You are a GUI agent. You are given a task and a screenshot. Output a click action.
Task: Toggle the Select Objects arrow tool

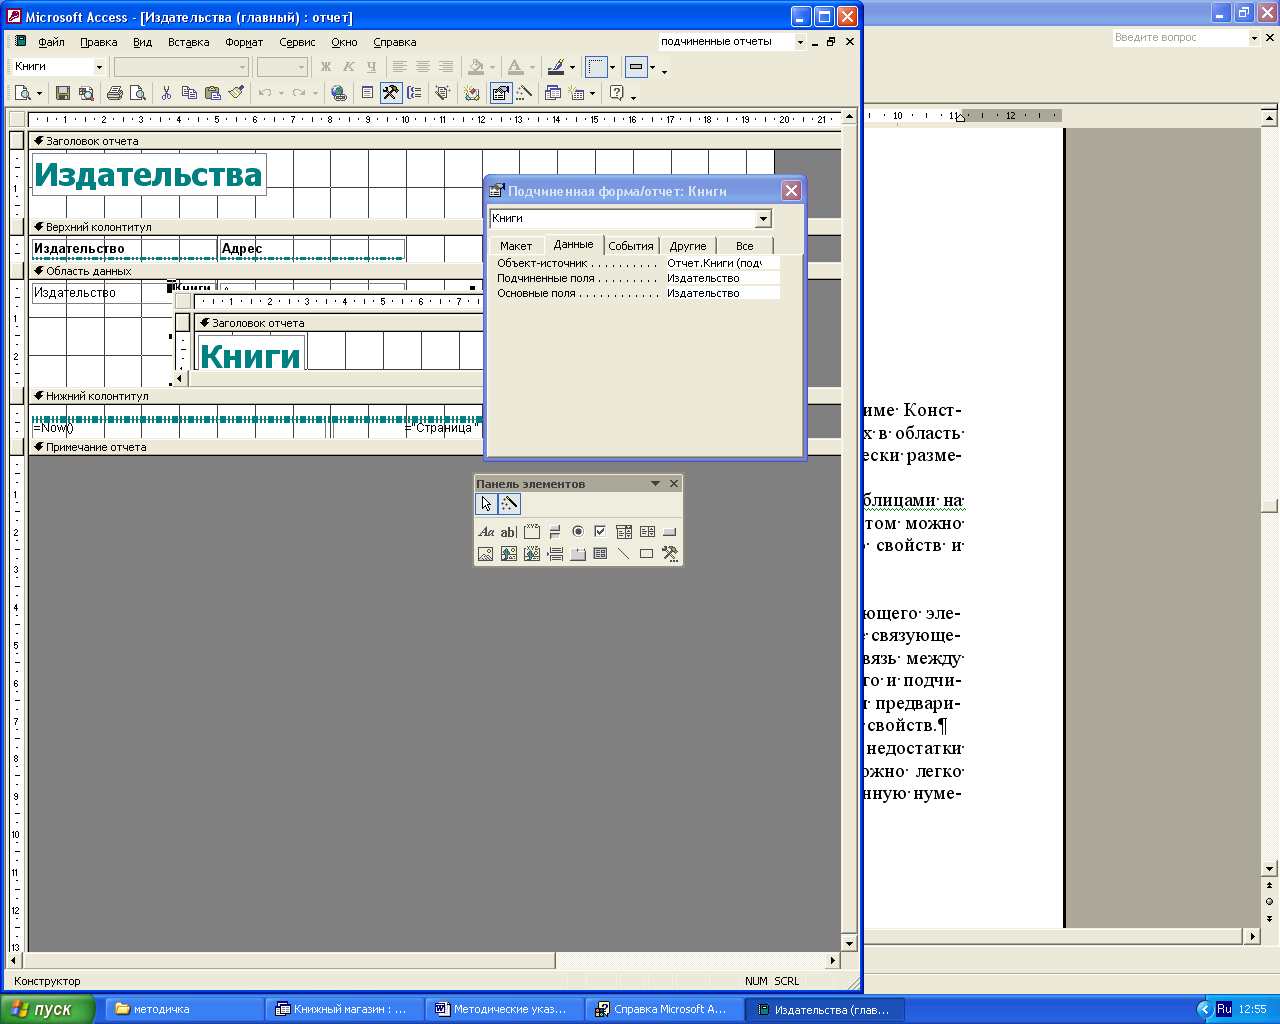click(486, 504)
